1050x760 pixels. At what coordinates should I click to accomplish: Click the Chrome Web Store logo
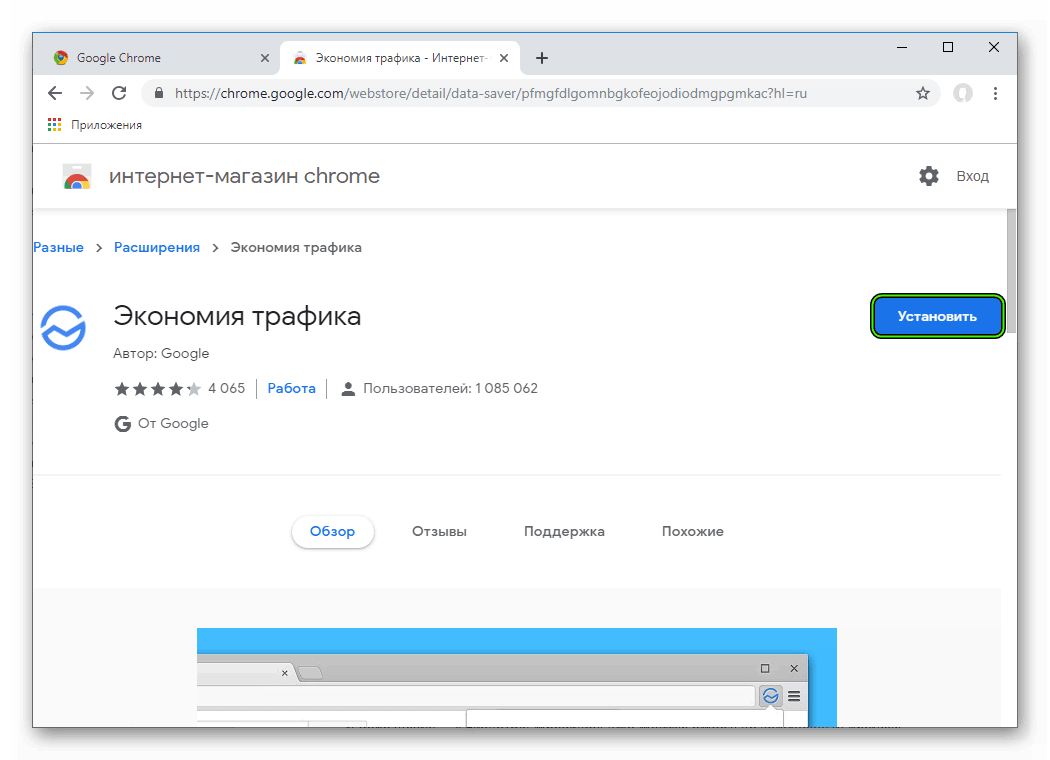pyautogui.click(x=77, y=176)
